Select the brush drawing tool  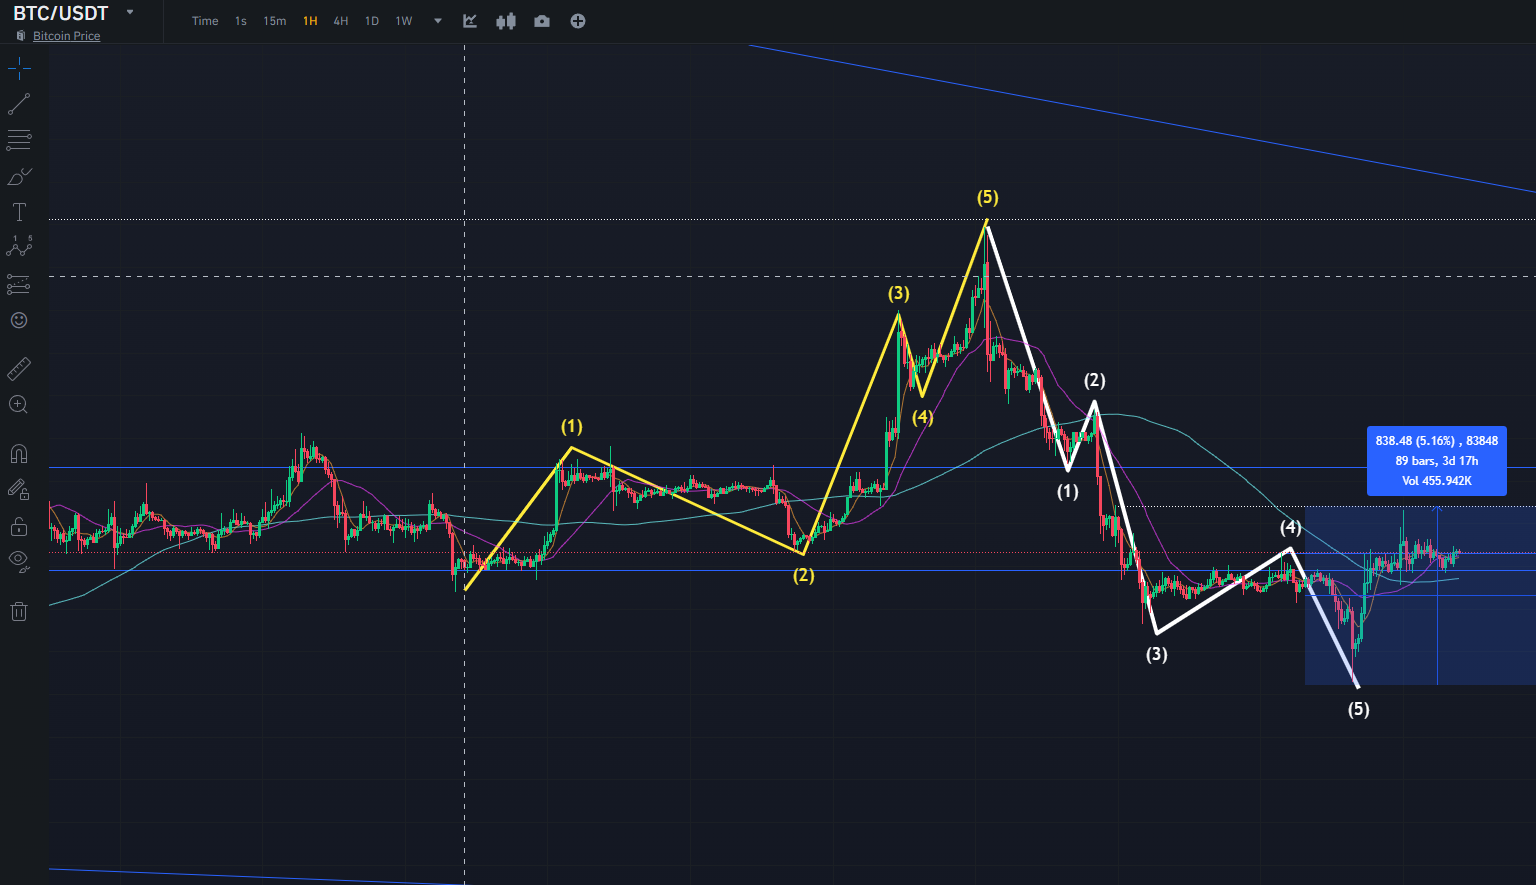click(19, 177)
